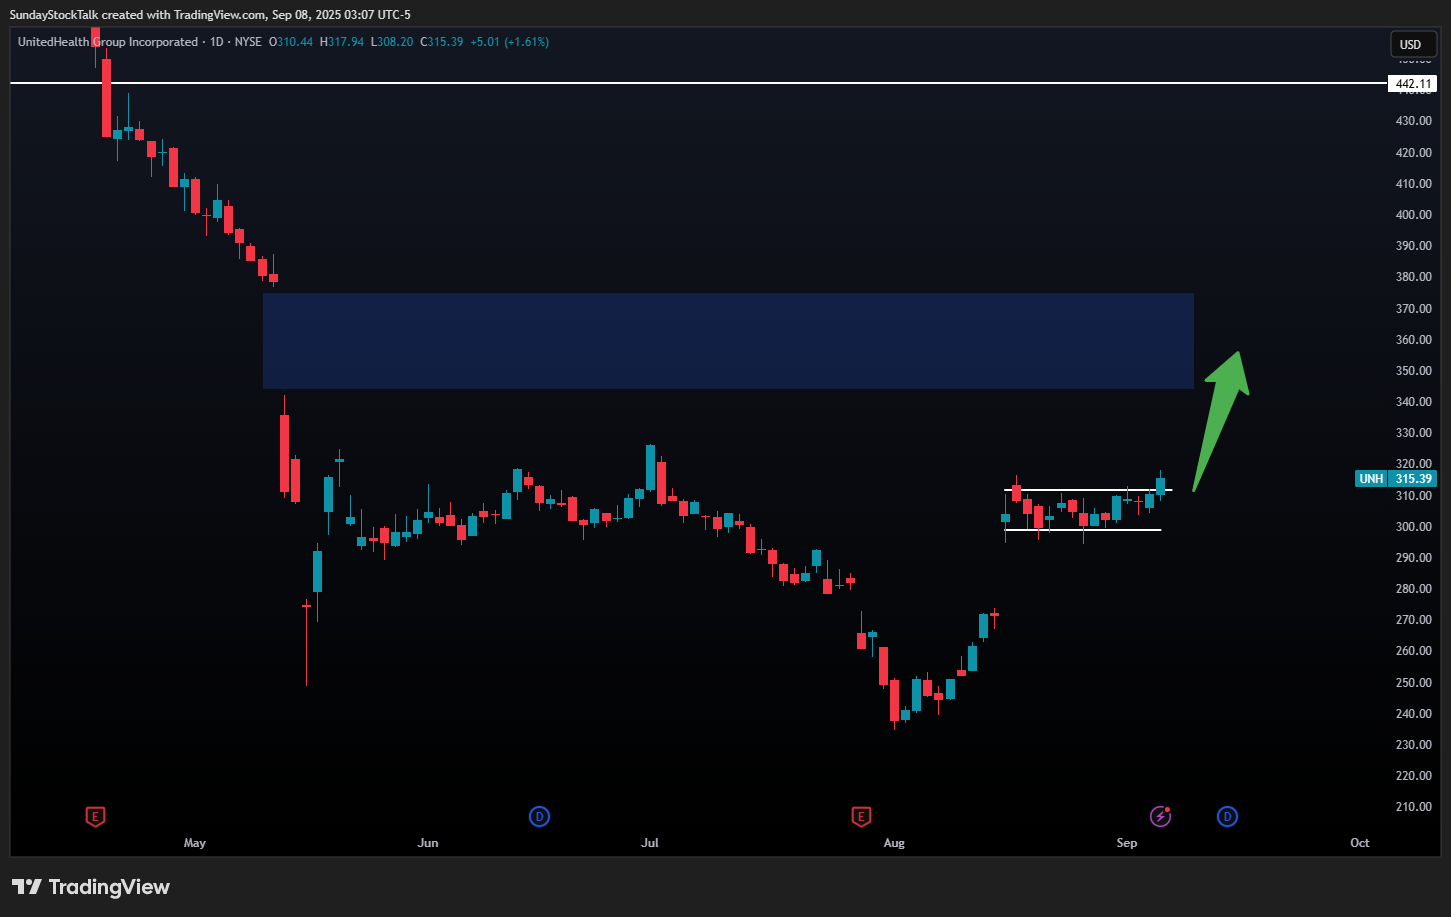Click the 300.00 price axis label

1413,527
